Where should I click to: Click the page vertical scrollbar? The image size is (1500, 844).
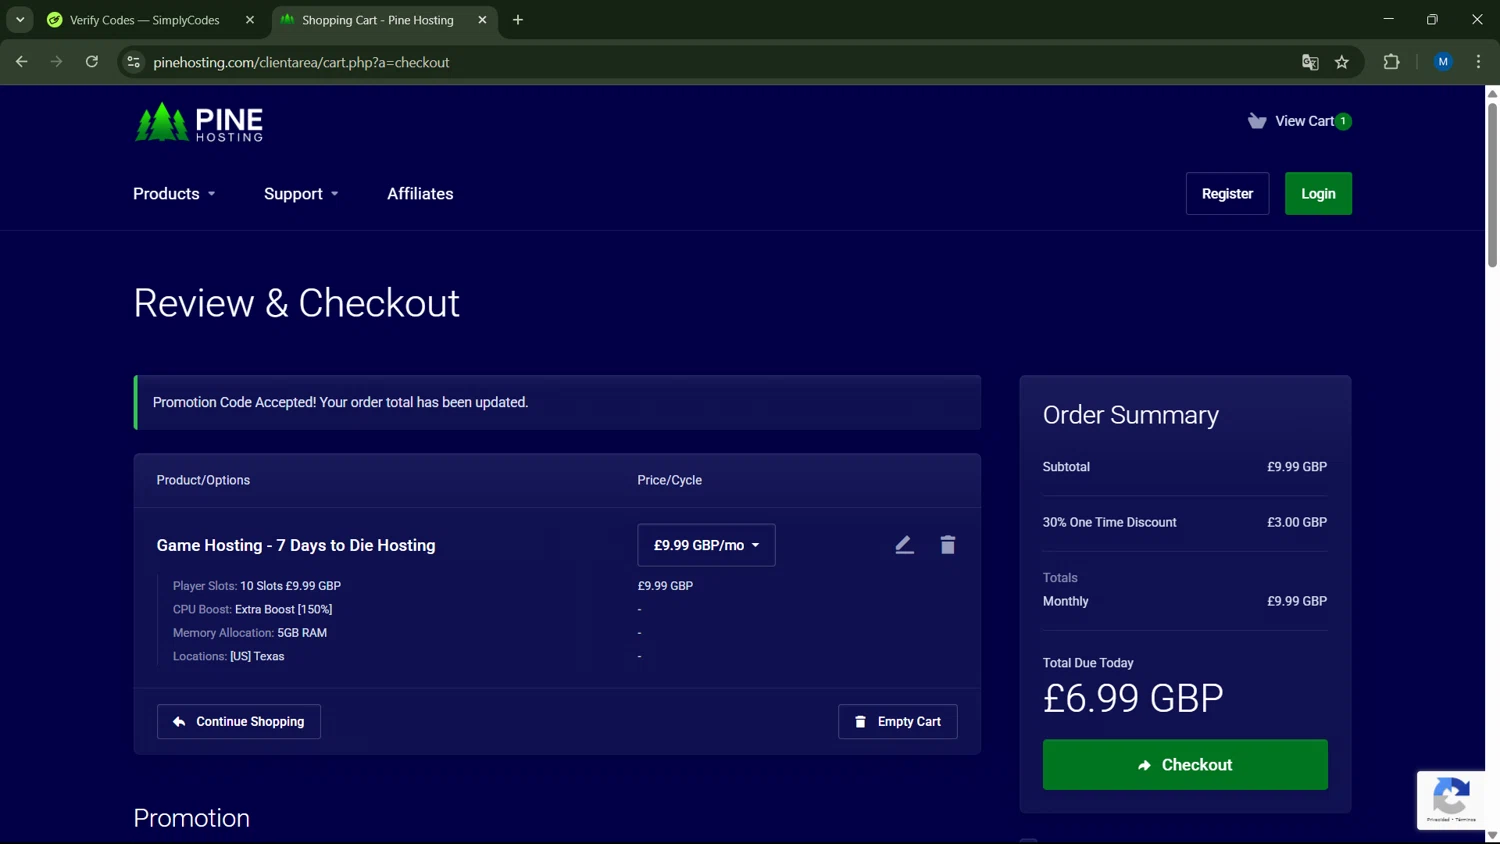[1492, 185]
